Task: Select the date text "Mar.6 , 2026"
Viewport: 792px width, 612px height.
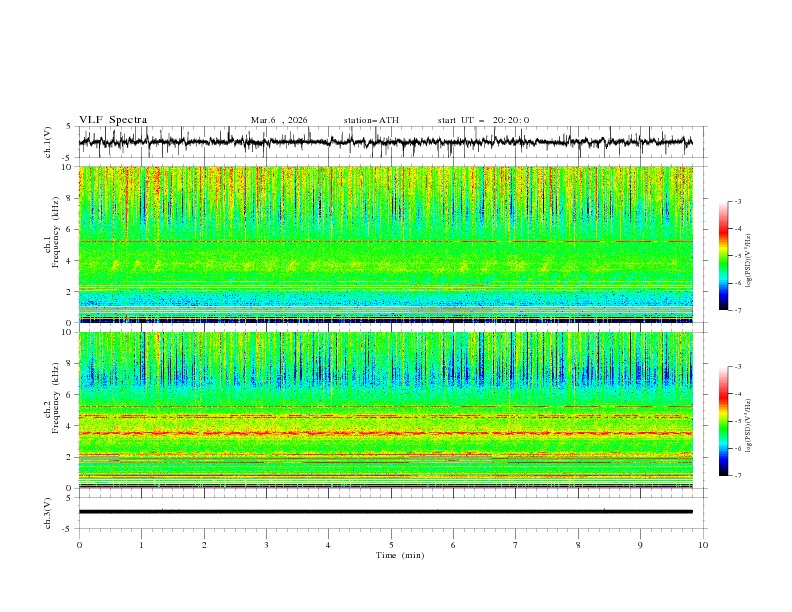Action: click(x=279, y=120)
